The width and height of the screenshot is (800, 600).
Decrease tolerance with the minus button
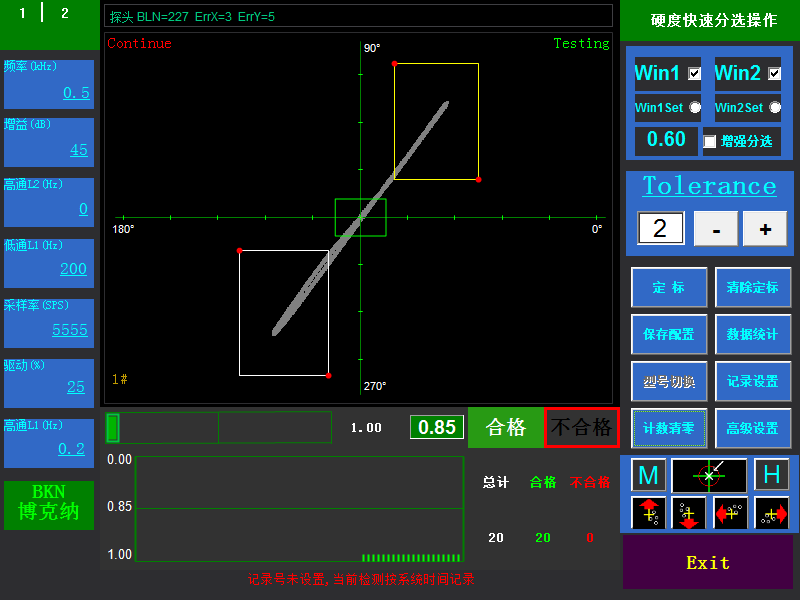716,229
